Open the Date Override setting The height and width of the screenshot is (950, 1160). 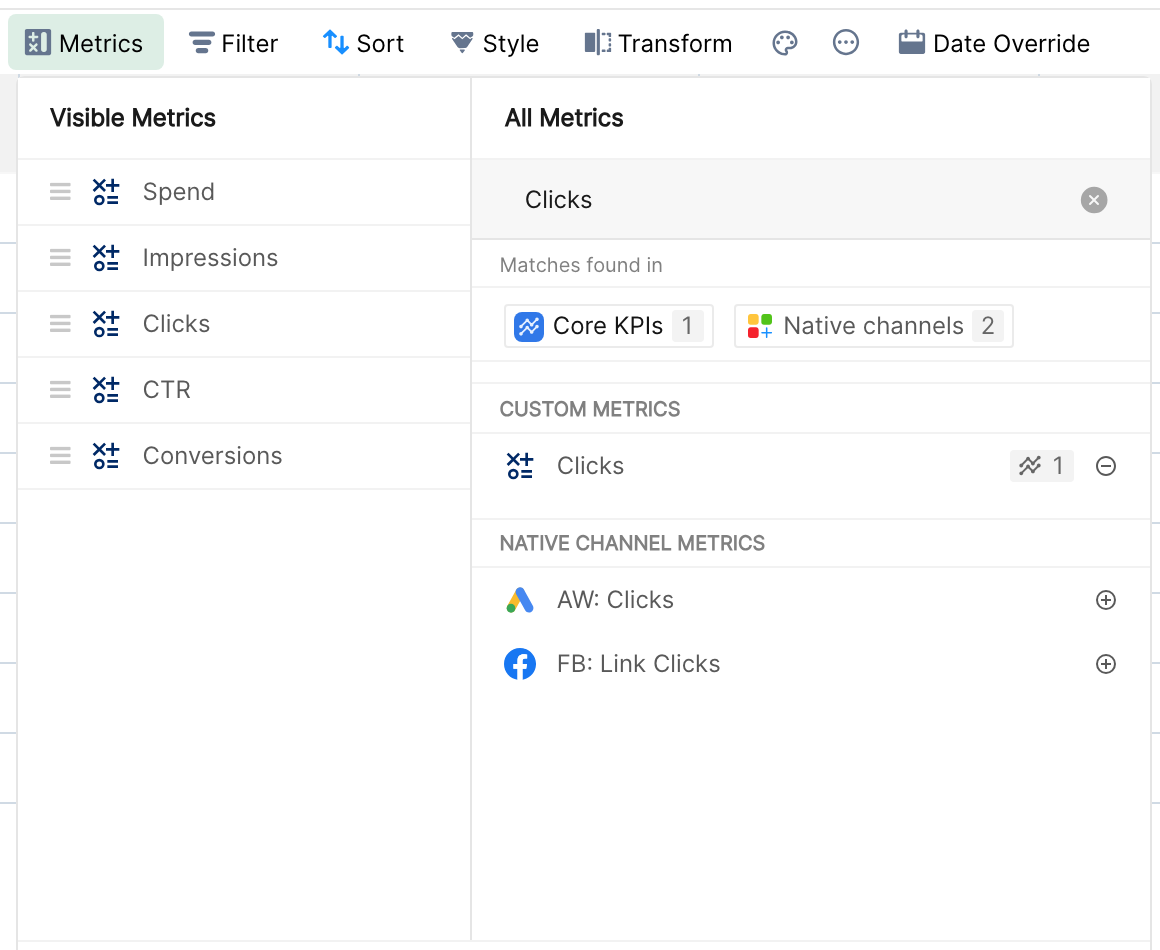[x=994, y=43]
